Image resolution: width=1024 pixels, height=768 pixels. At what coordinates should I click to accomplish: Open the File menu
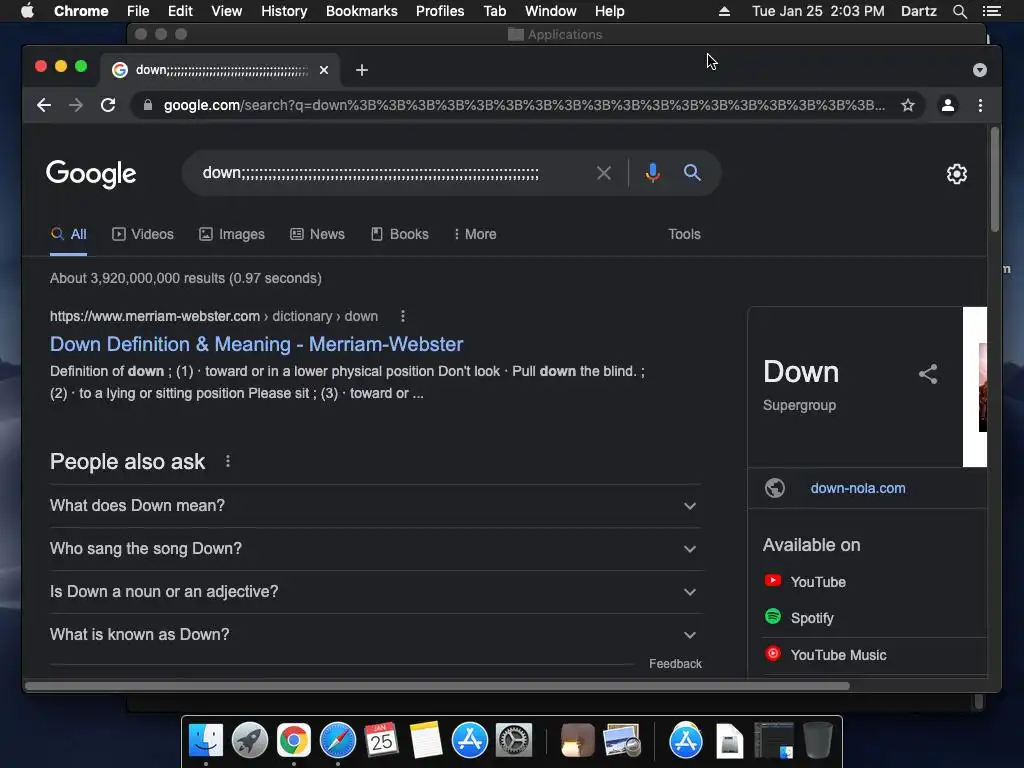point(138,11)
